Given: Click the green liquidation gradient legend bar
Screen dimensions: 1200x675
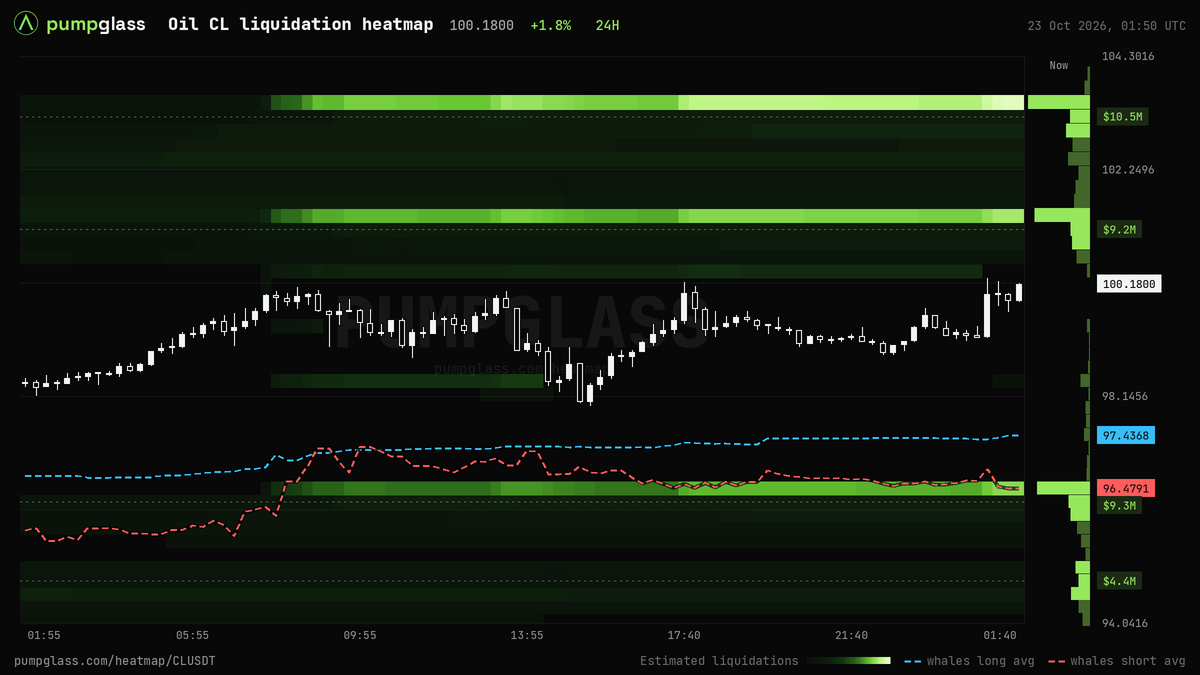Looking at the screenshot, I should [848, 661].
